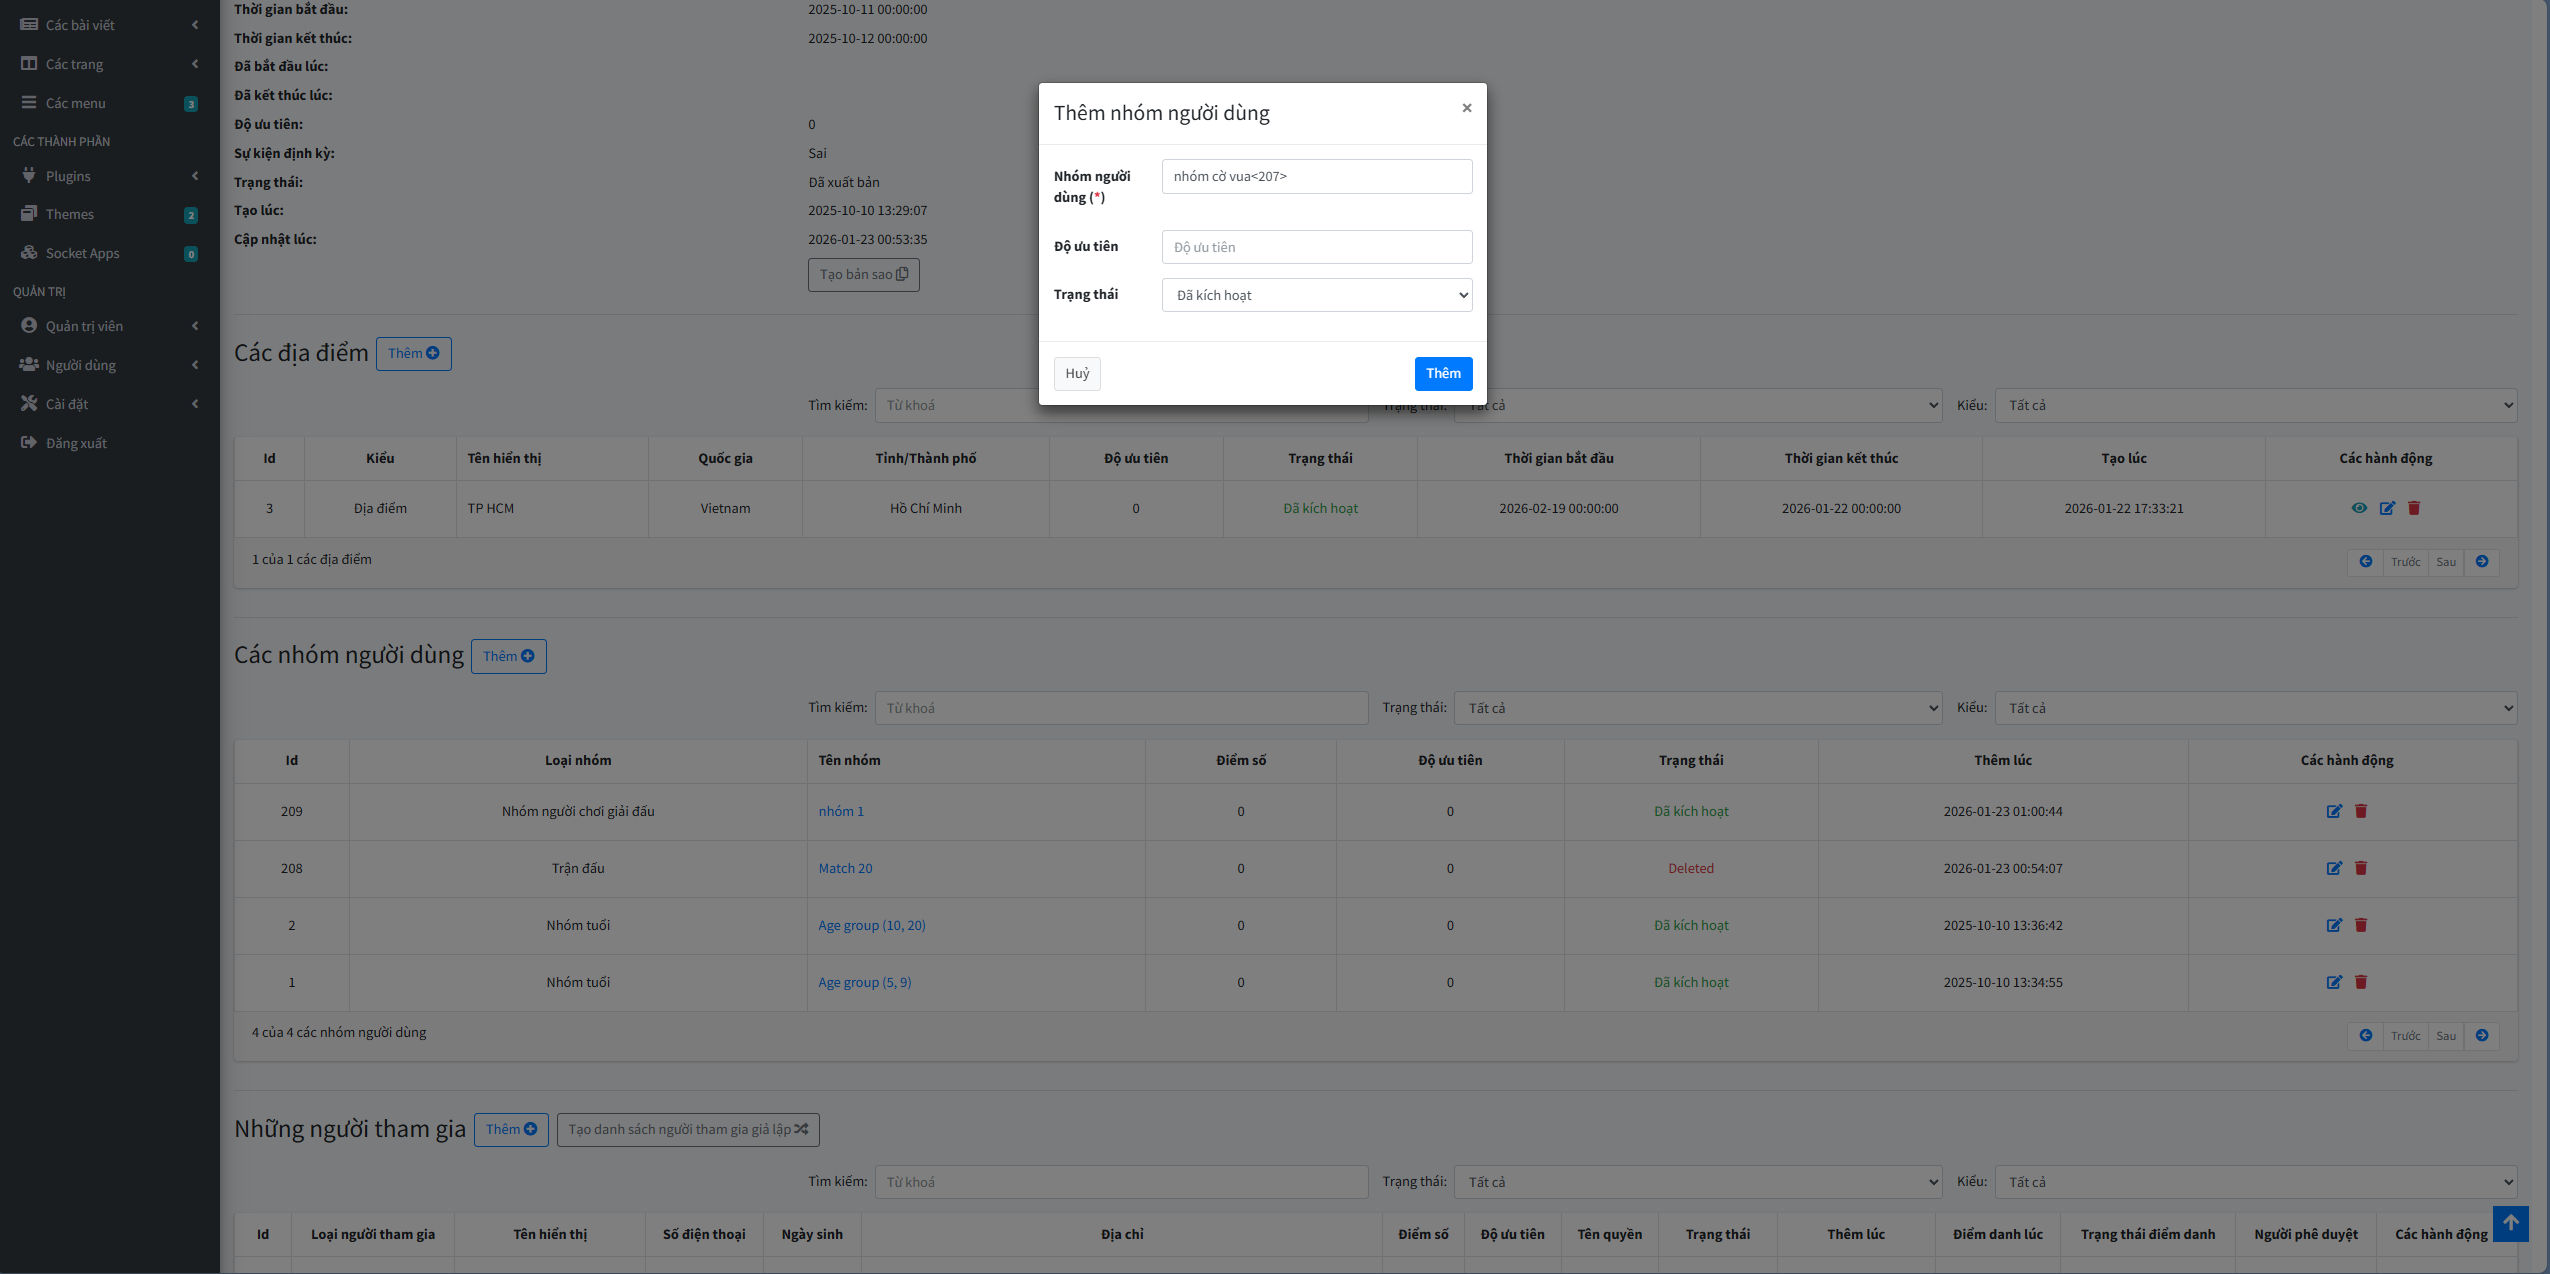Click the eye icon for TP HCM location
The width and height of the screenshot is (2550, 1274).
(x=2358, y=508)
